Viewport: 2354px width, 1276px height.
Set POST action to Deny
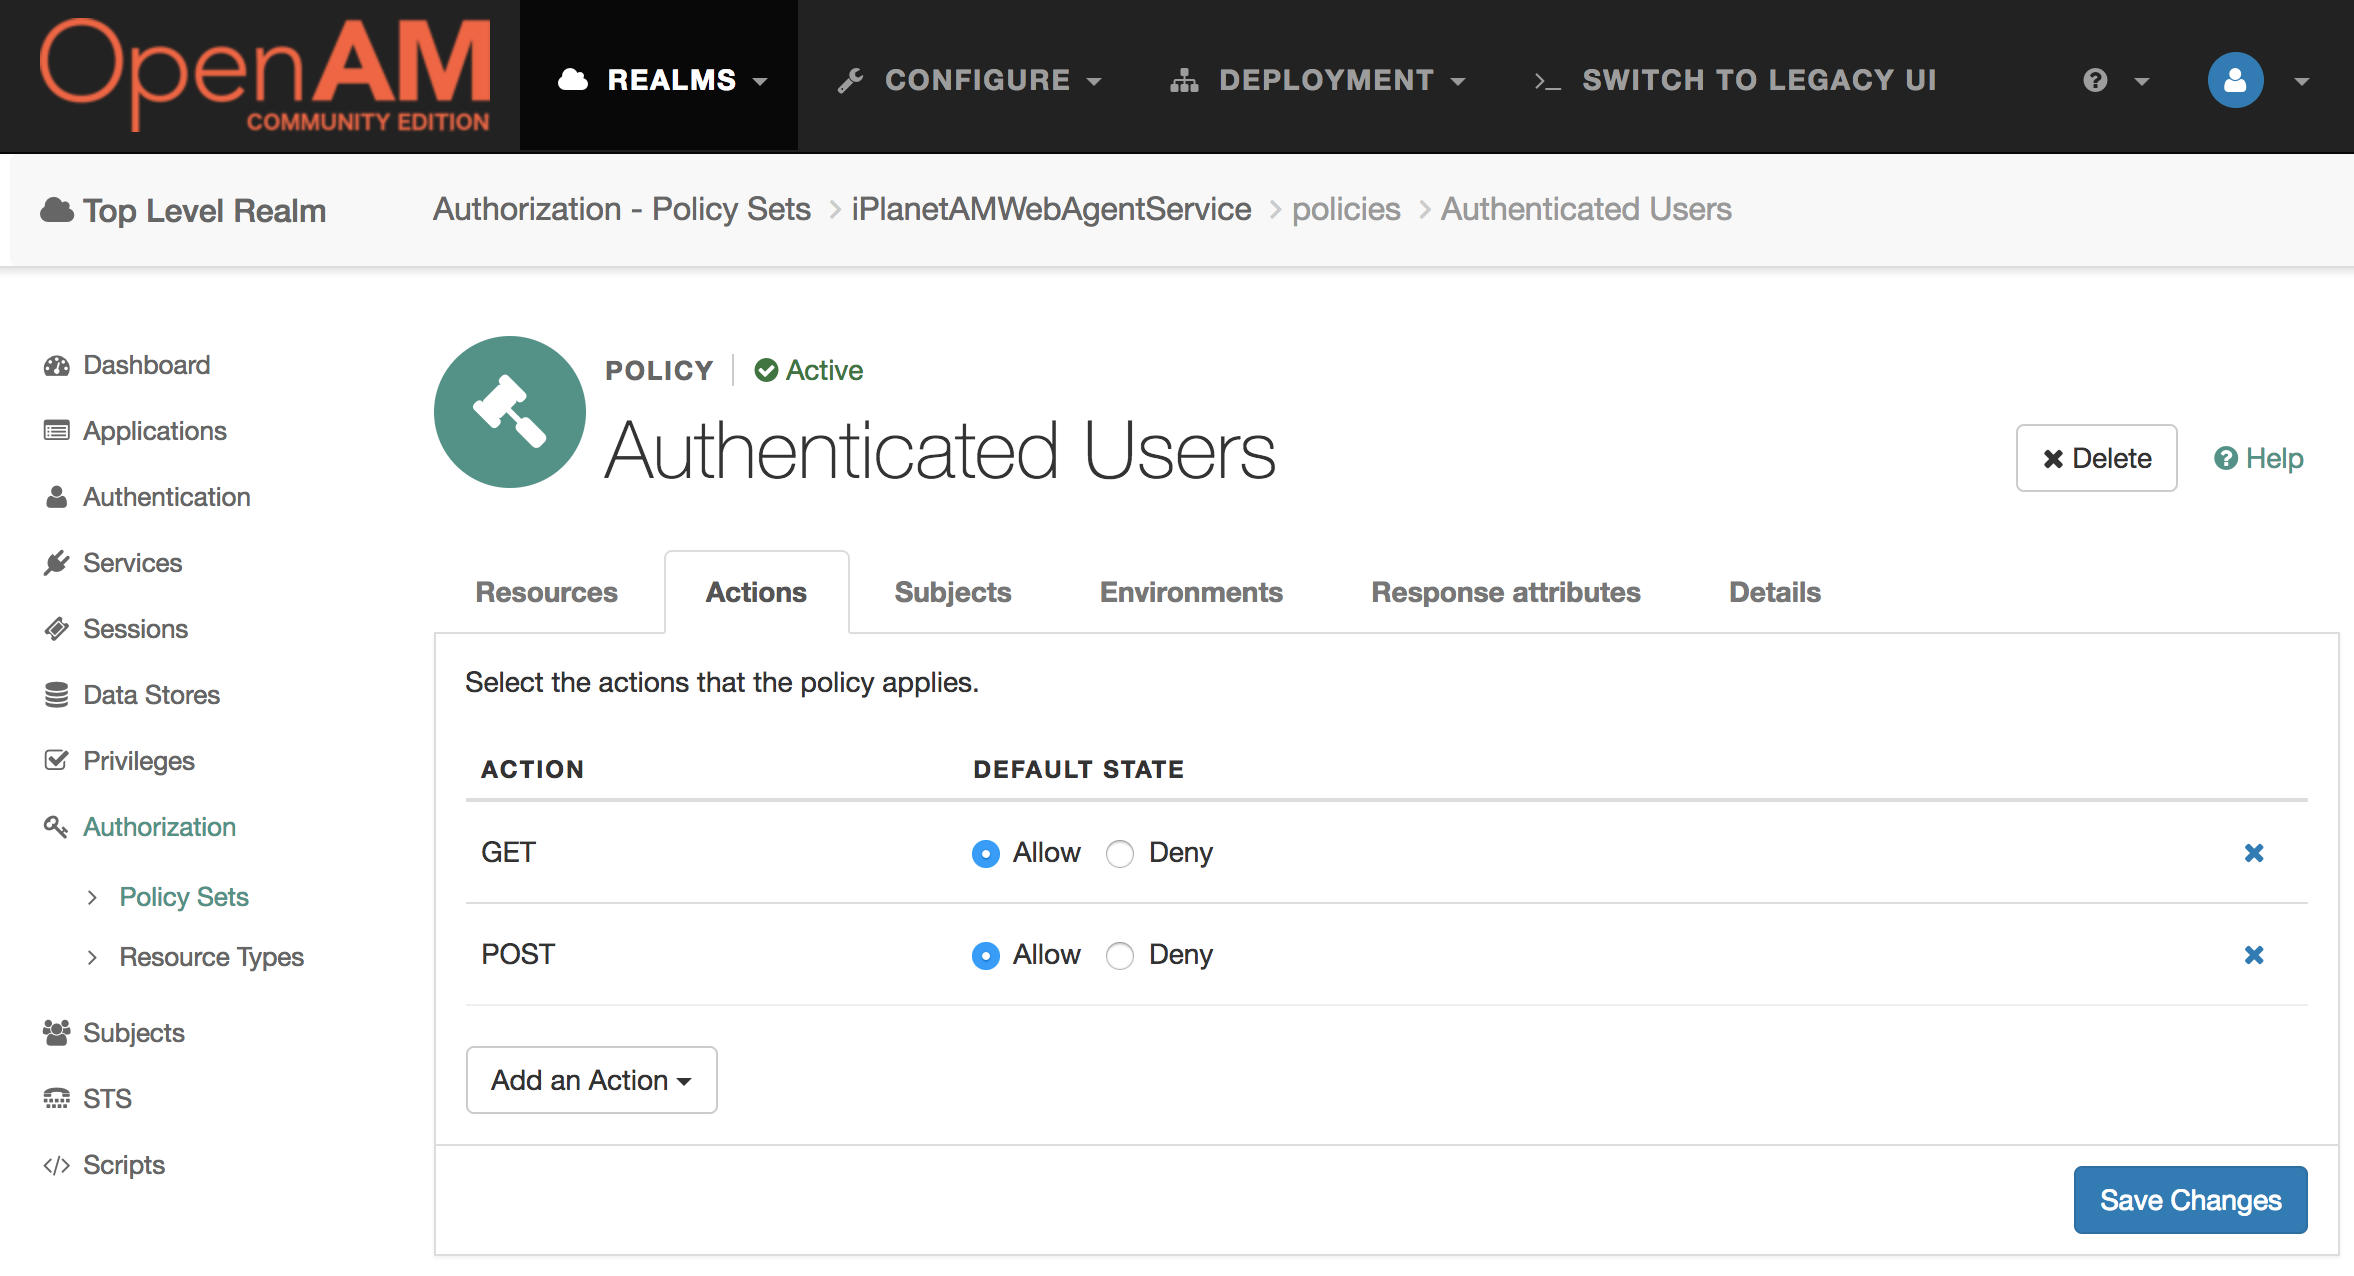point(1120,956)
